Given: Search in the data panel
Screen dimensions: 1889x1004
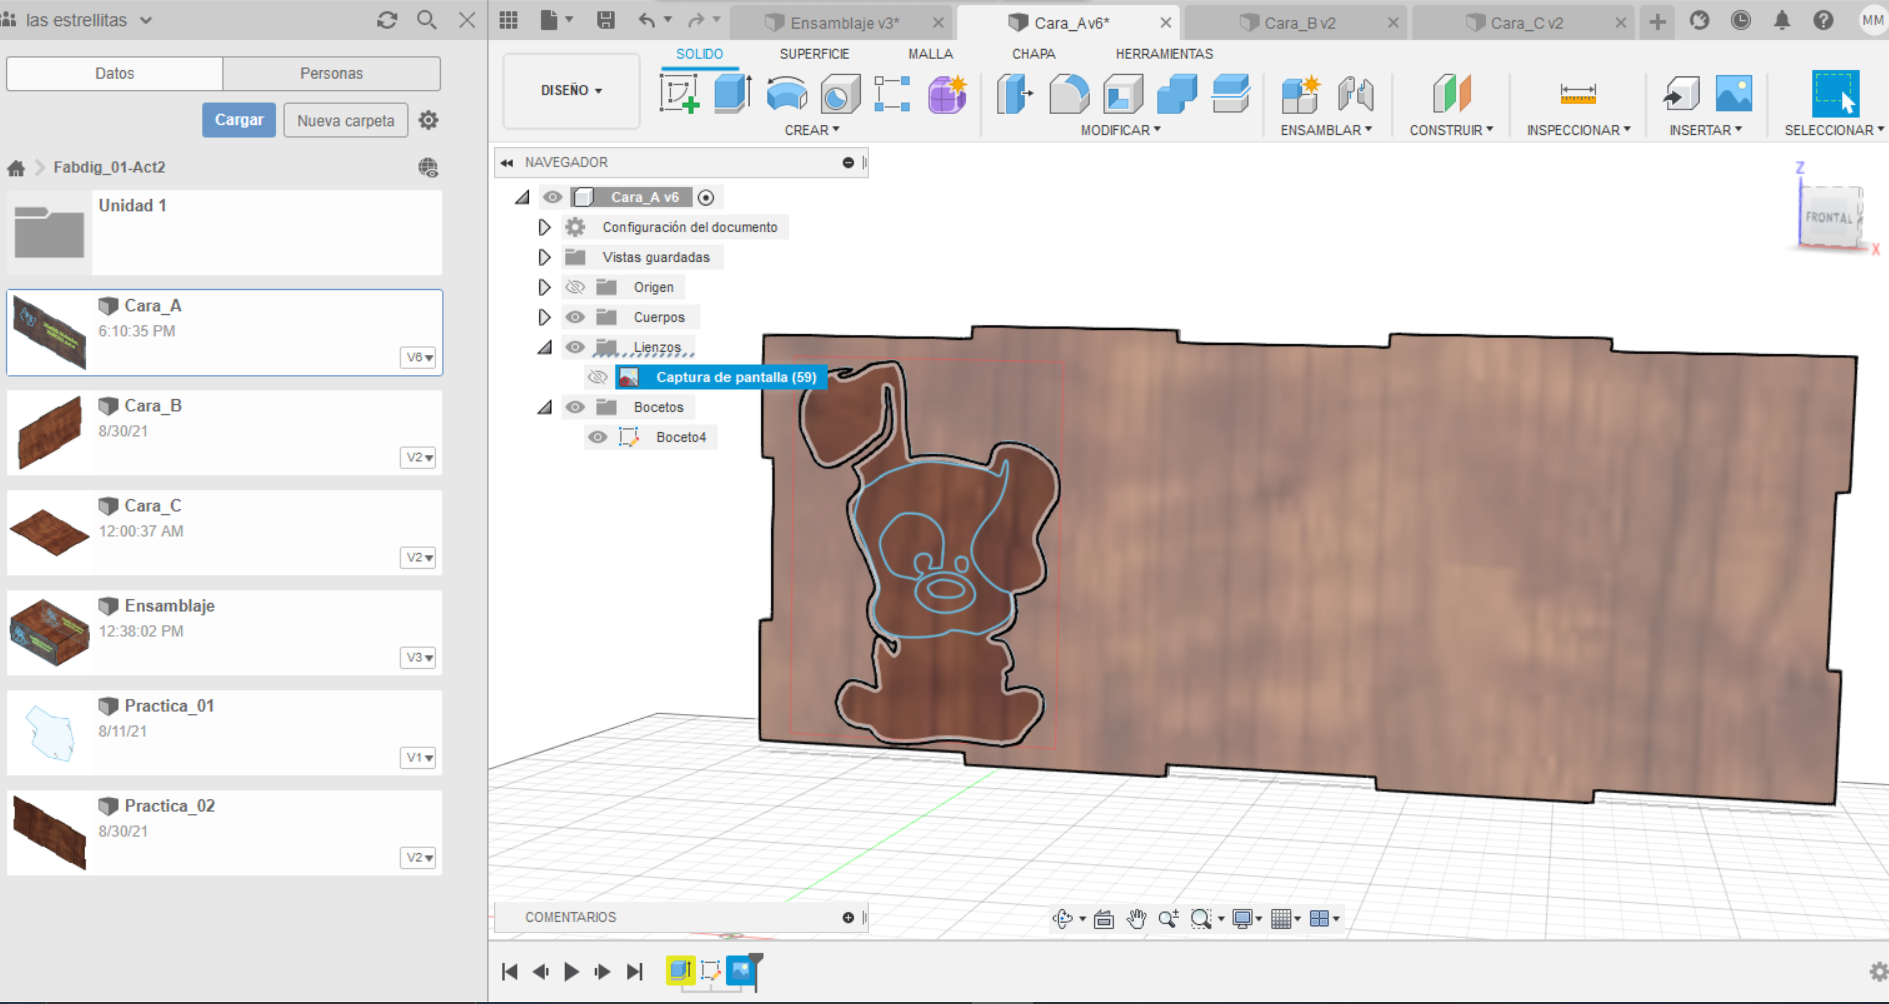Looking at the screenshot, I should 427,20.
